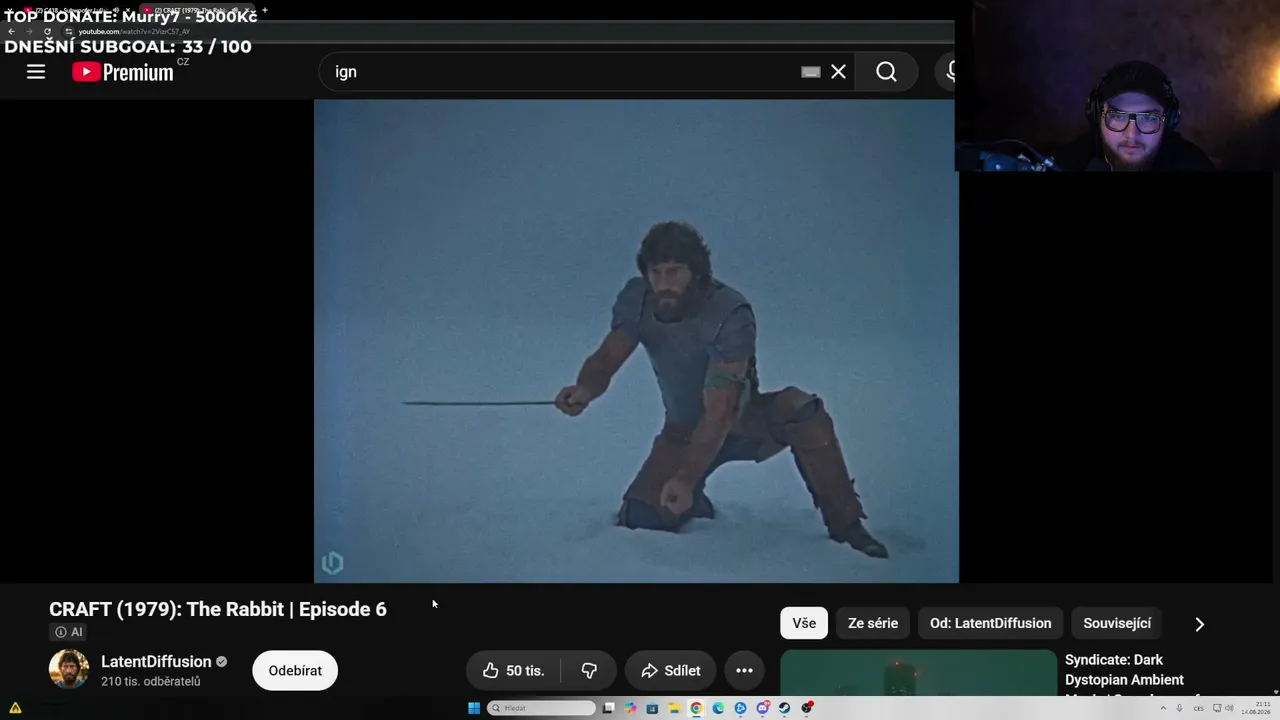Open OBS Studio from taskbar

[x=807, y=708]
